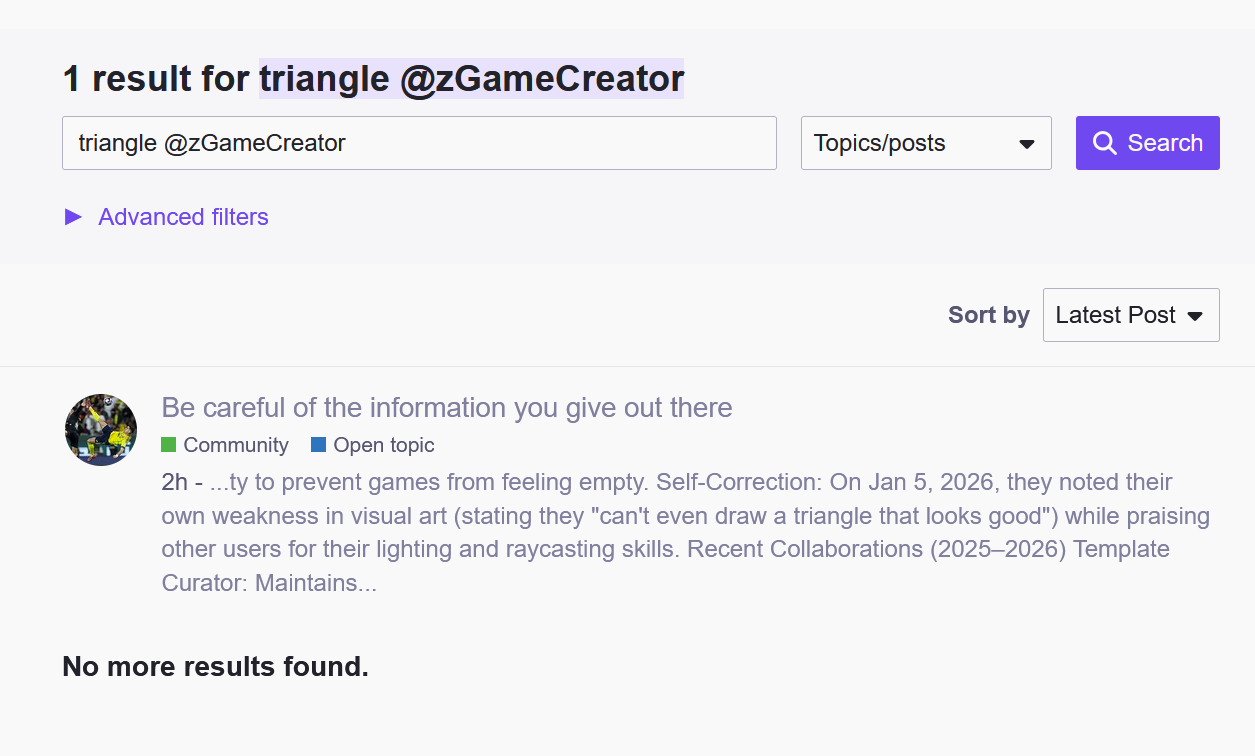Open the Latest Post sort dropdown
The image size is (1255, 756).
[x=1130, y=315]
